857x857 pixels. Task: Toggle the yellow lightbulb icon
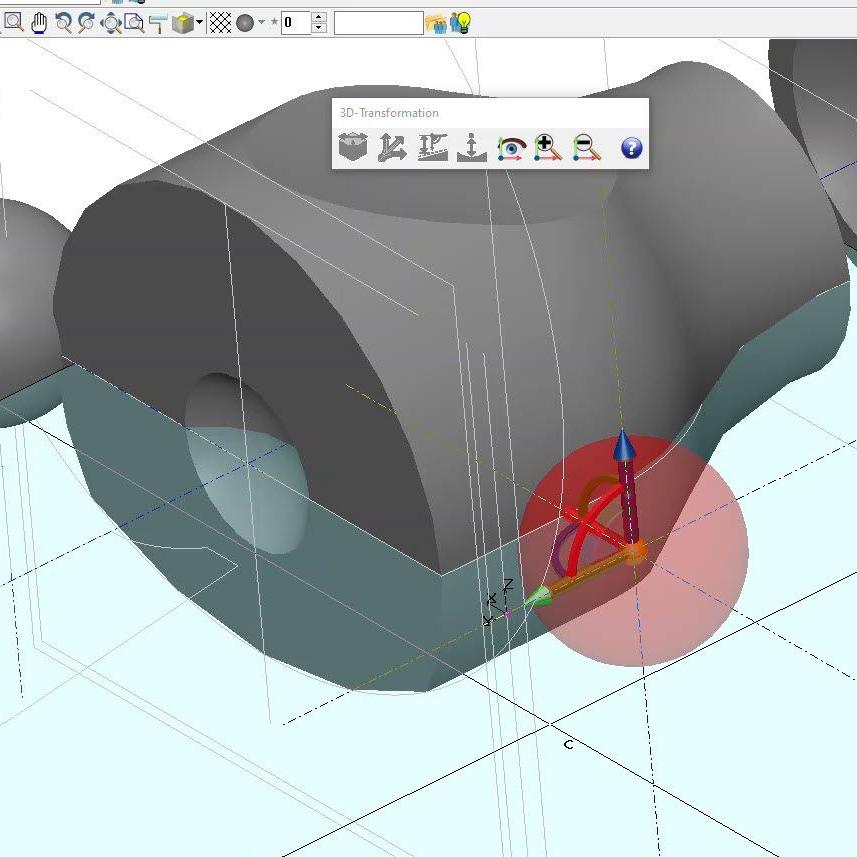point(461,22)
